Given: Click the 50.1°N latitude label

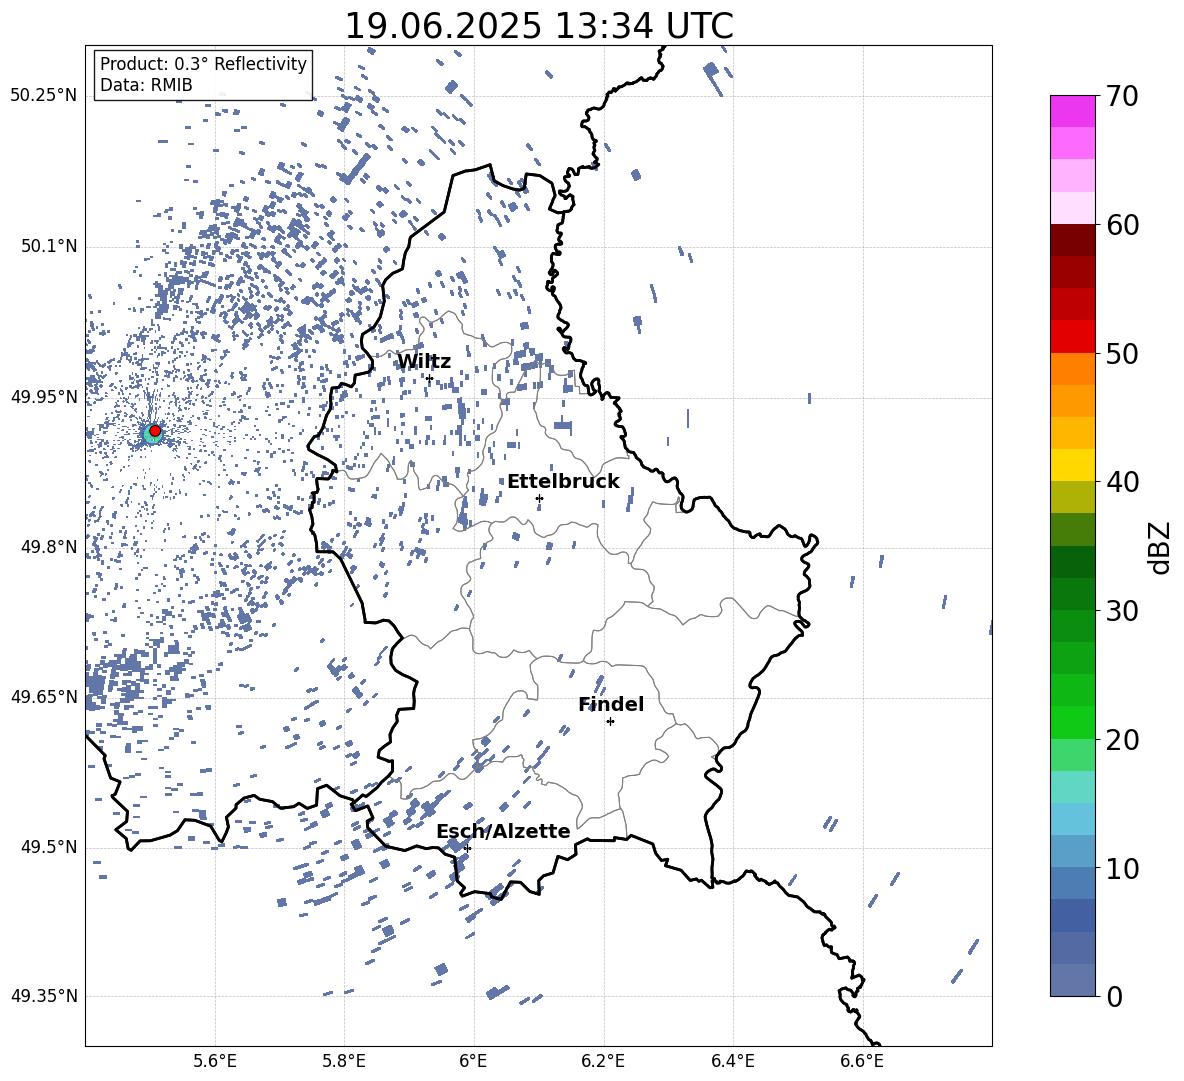Looking at the screenshot, I should tap(49, 247).
